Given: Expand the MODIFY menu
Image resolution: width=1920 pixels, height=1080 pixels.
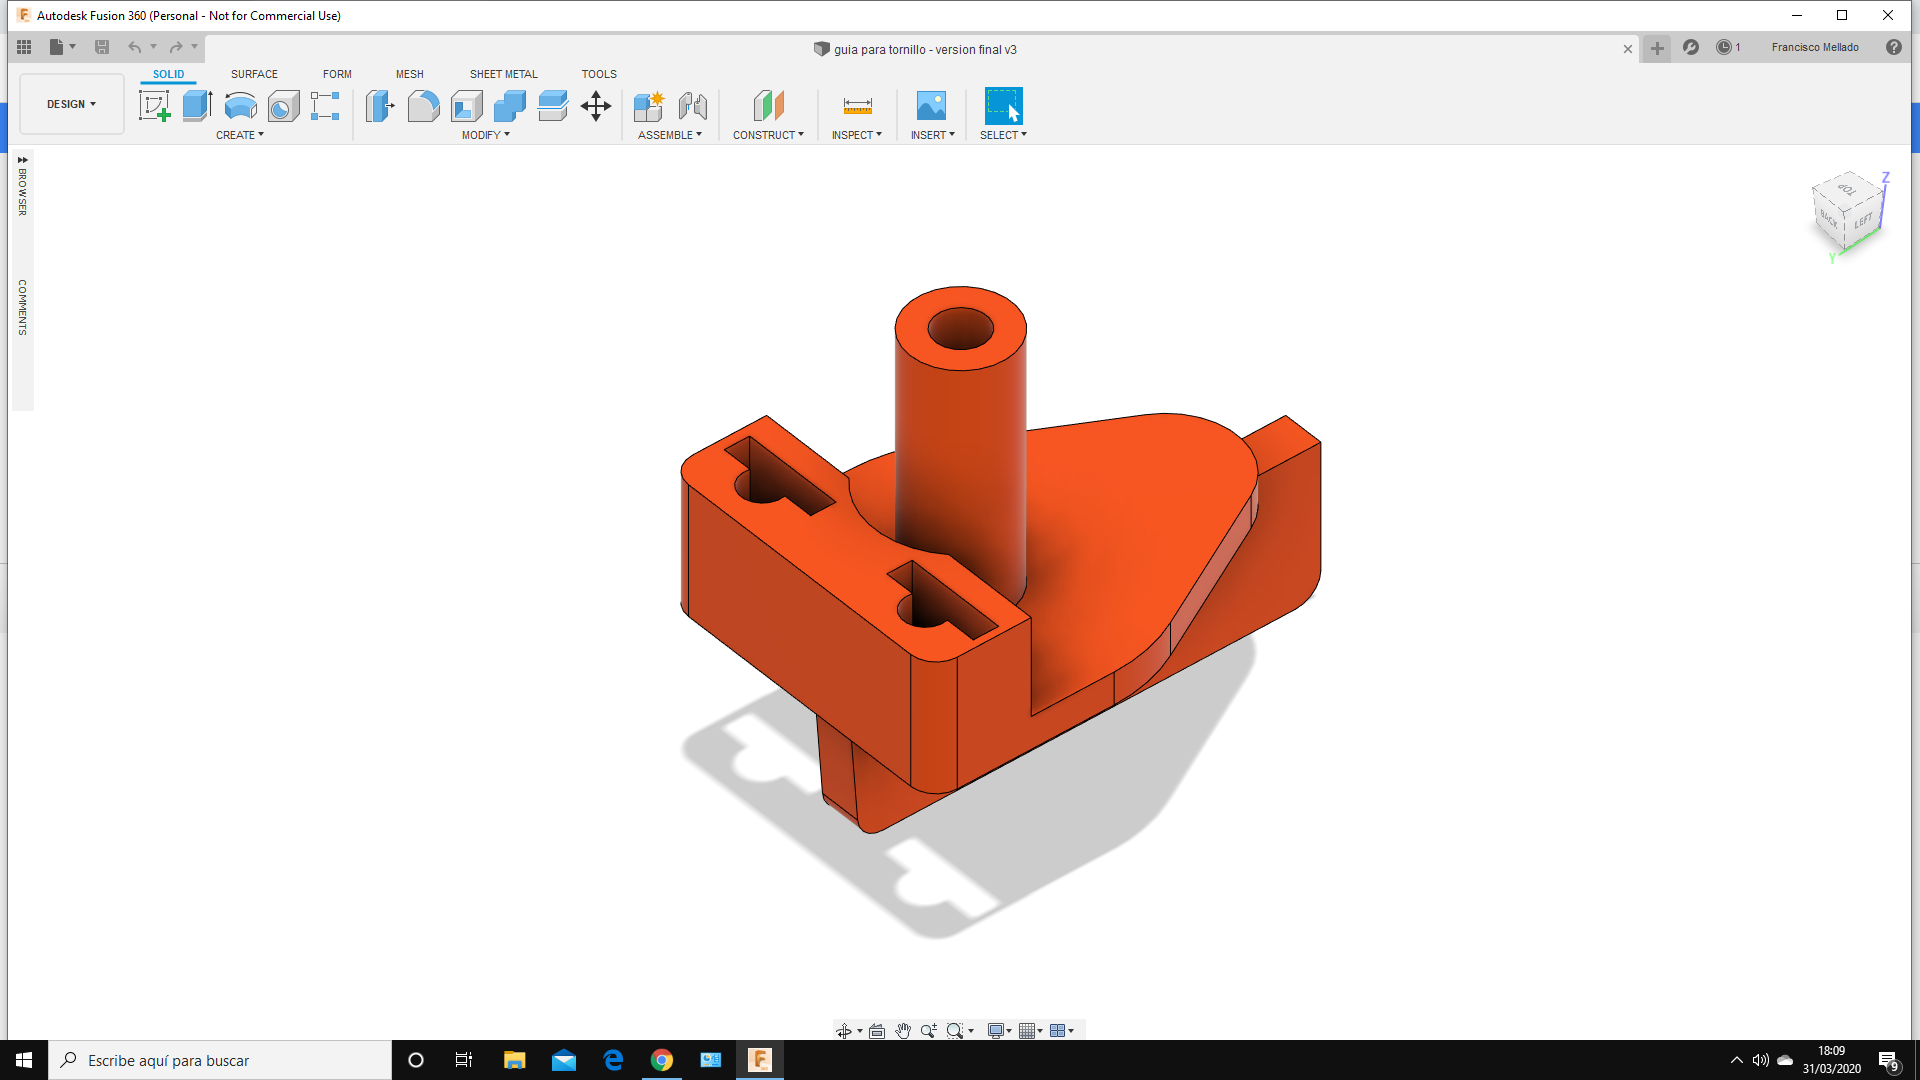Looking at the screenshot, I should (x=485, y=135).
